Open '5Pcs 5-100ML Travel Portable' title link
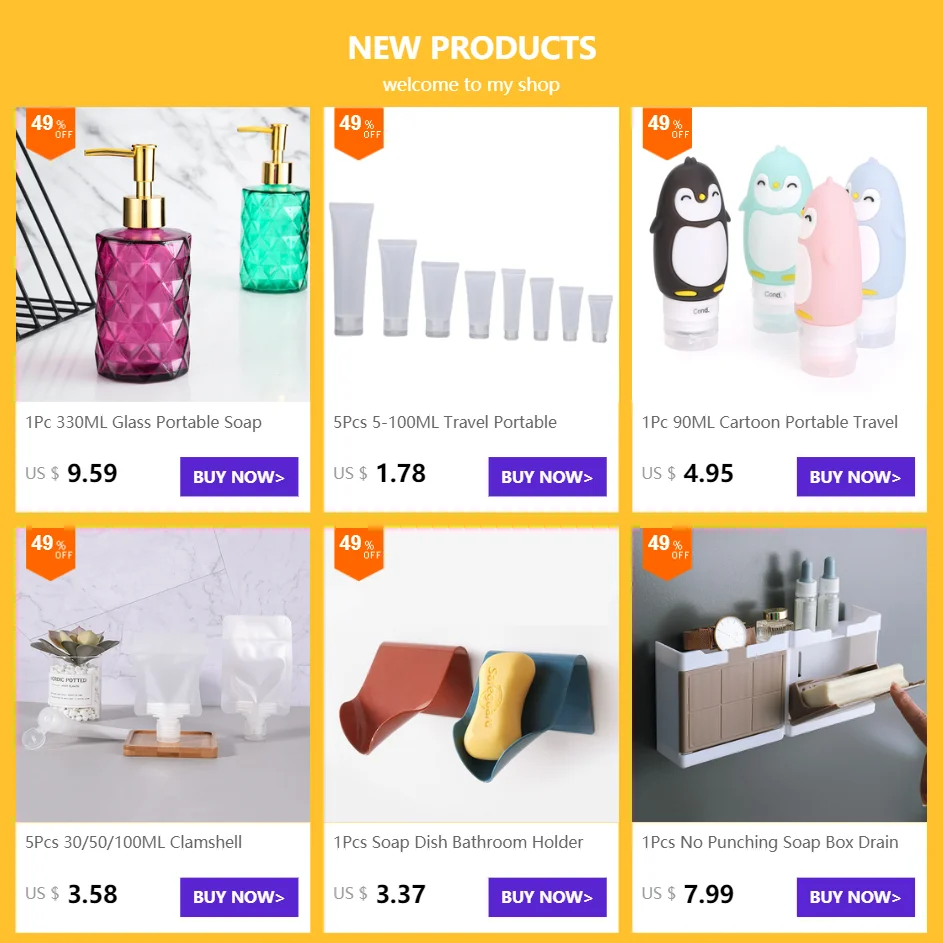Screen dimensions: 943x943 click(x=445, y=422)
